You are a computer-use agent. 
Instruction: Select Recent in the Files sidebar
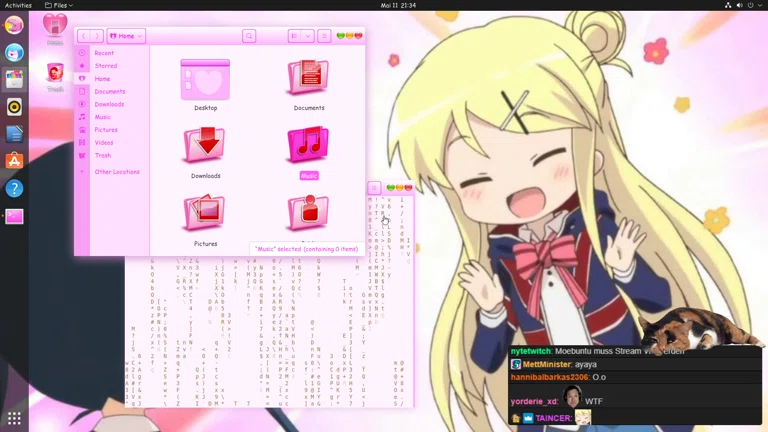point(104,53)
